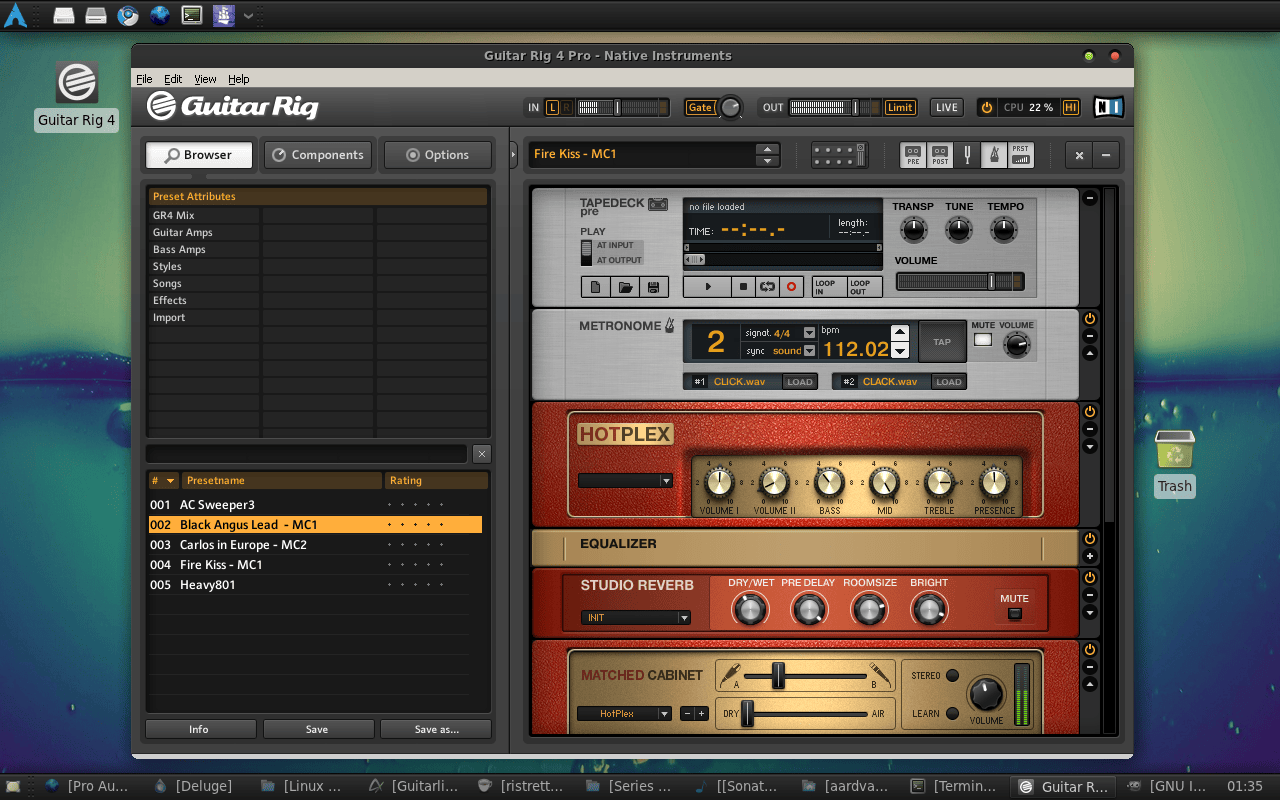1280x800 pixels.
Task: Start recording in Tapedeck
Action: pos(791,287)
